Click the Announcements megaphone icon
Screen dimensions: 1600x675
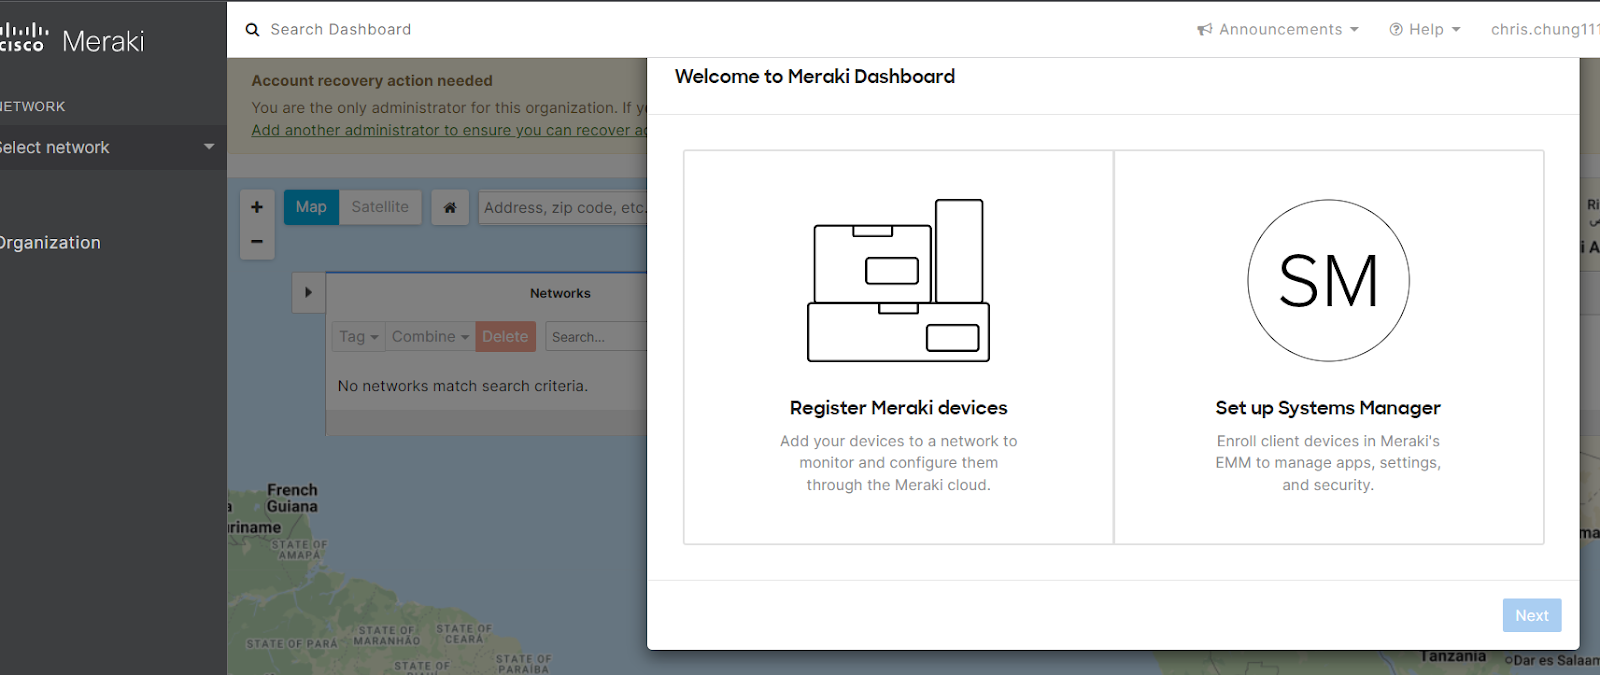(x=1204, y=30)
